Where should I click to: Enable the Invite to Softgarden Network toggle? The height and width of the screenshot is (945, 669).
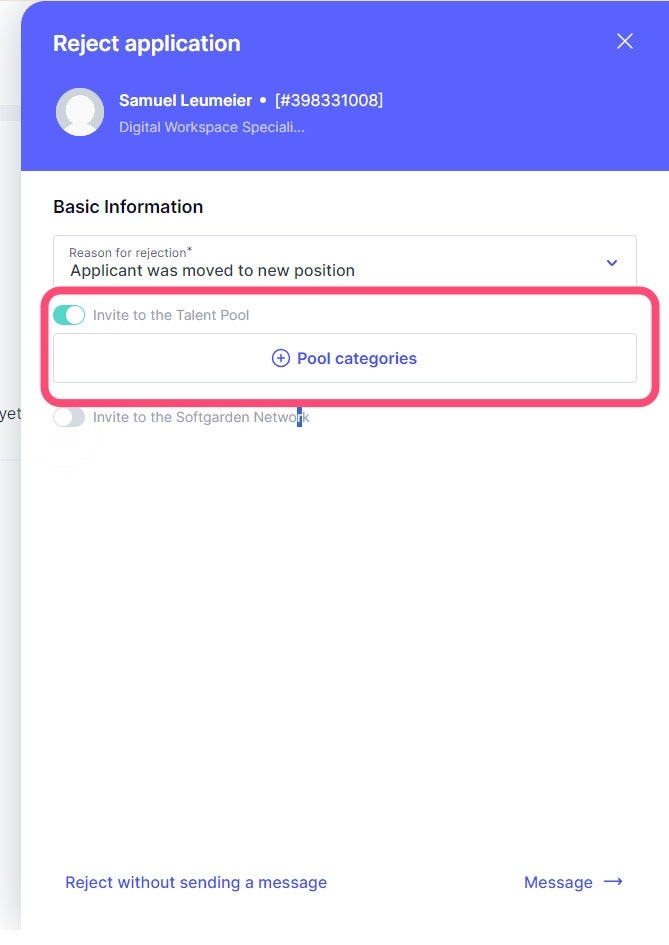69,417
